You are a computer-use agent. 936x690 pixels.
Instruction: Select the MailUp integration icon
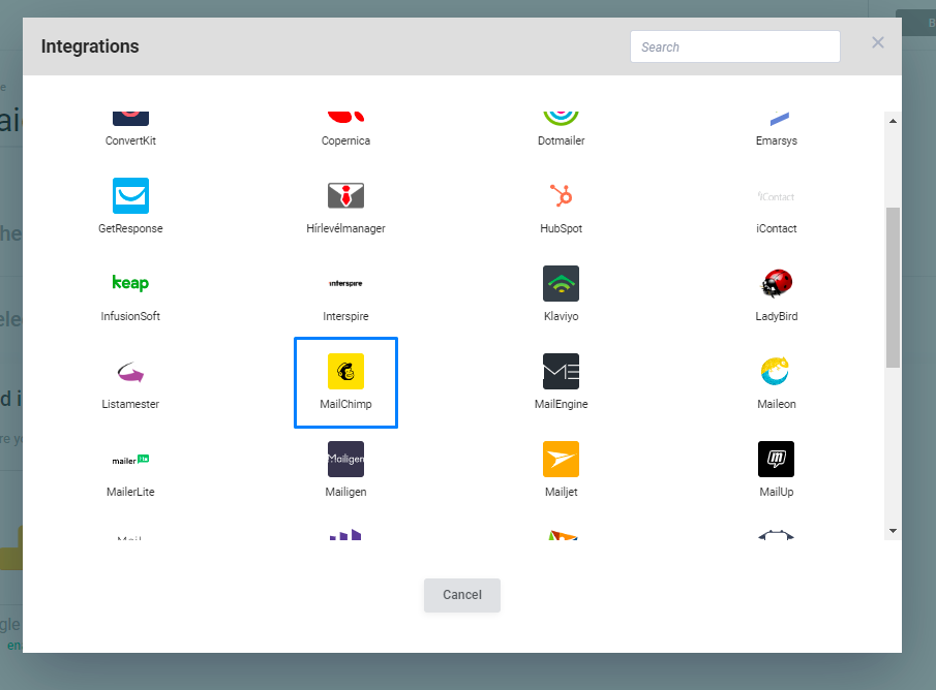(x=776, y=458)
